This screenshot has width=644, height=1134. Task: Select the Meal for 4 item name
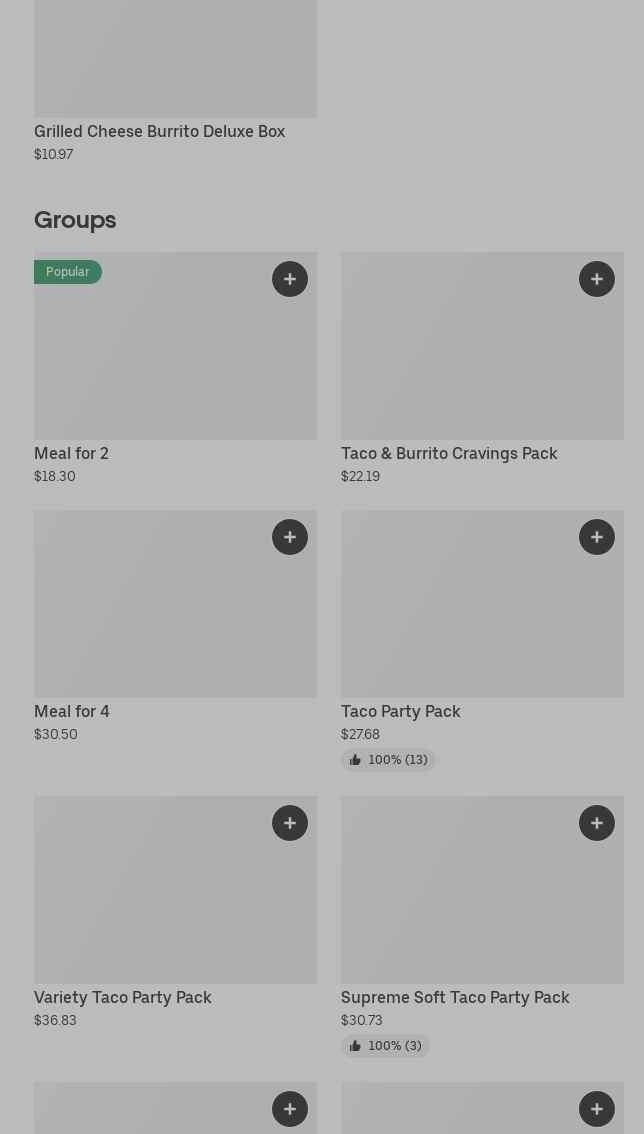72,712
